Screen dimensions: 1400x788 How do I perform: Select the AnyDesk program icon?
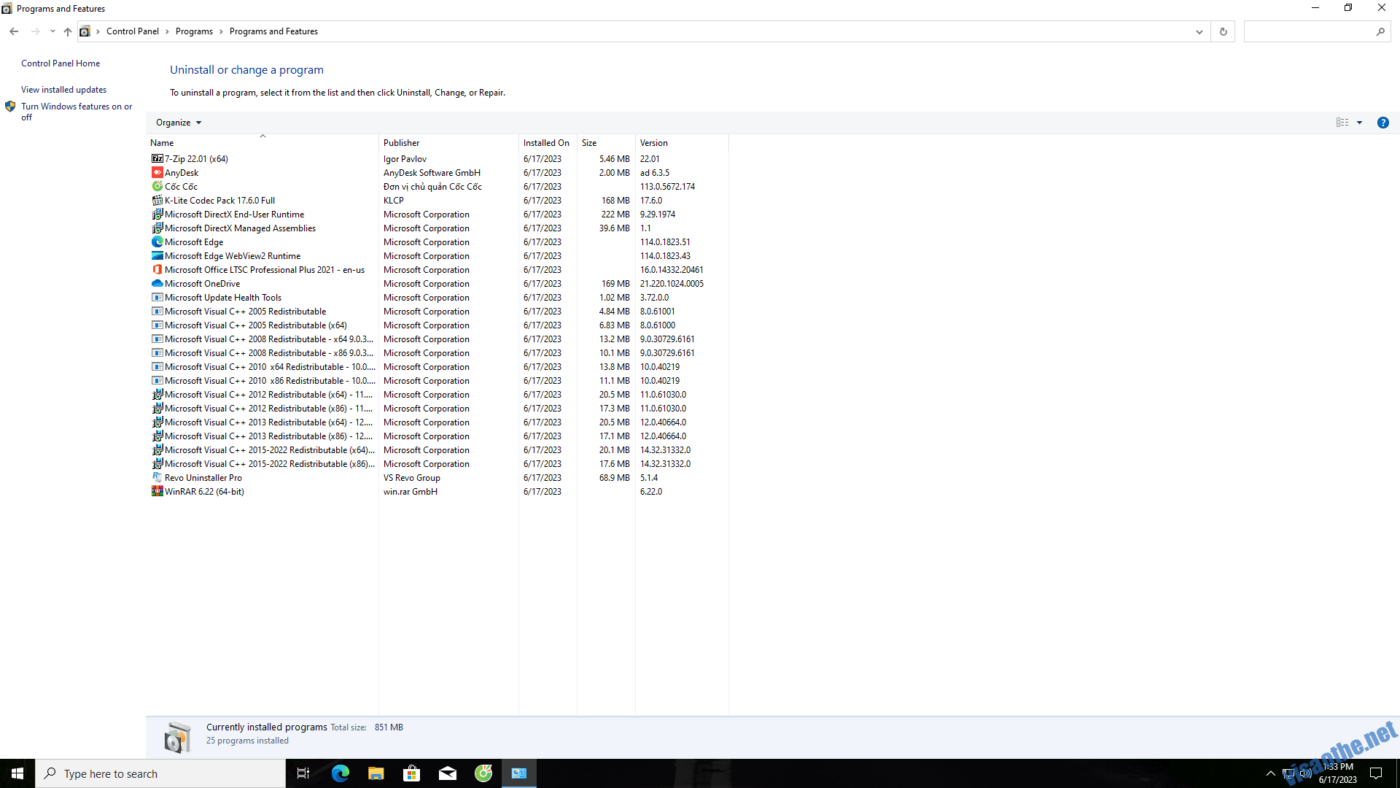(157, 172)
